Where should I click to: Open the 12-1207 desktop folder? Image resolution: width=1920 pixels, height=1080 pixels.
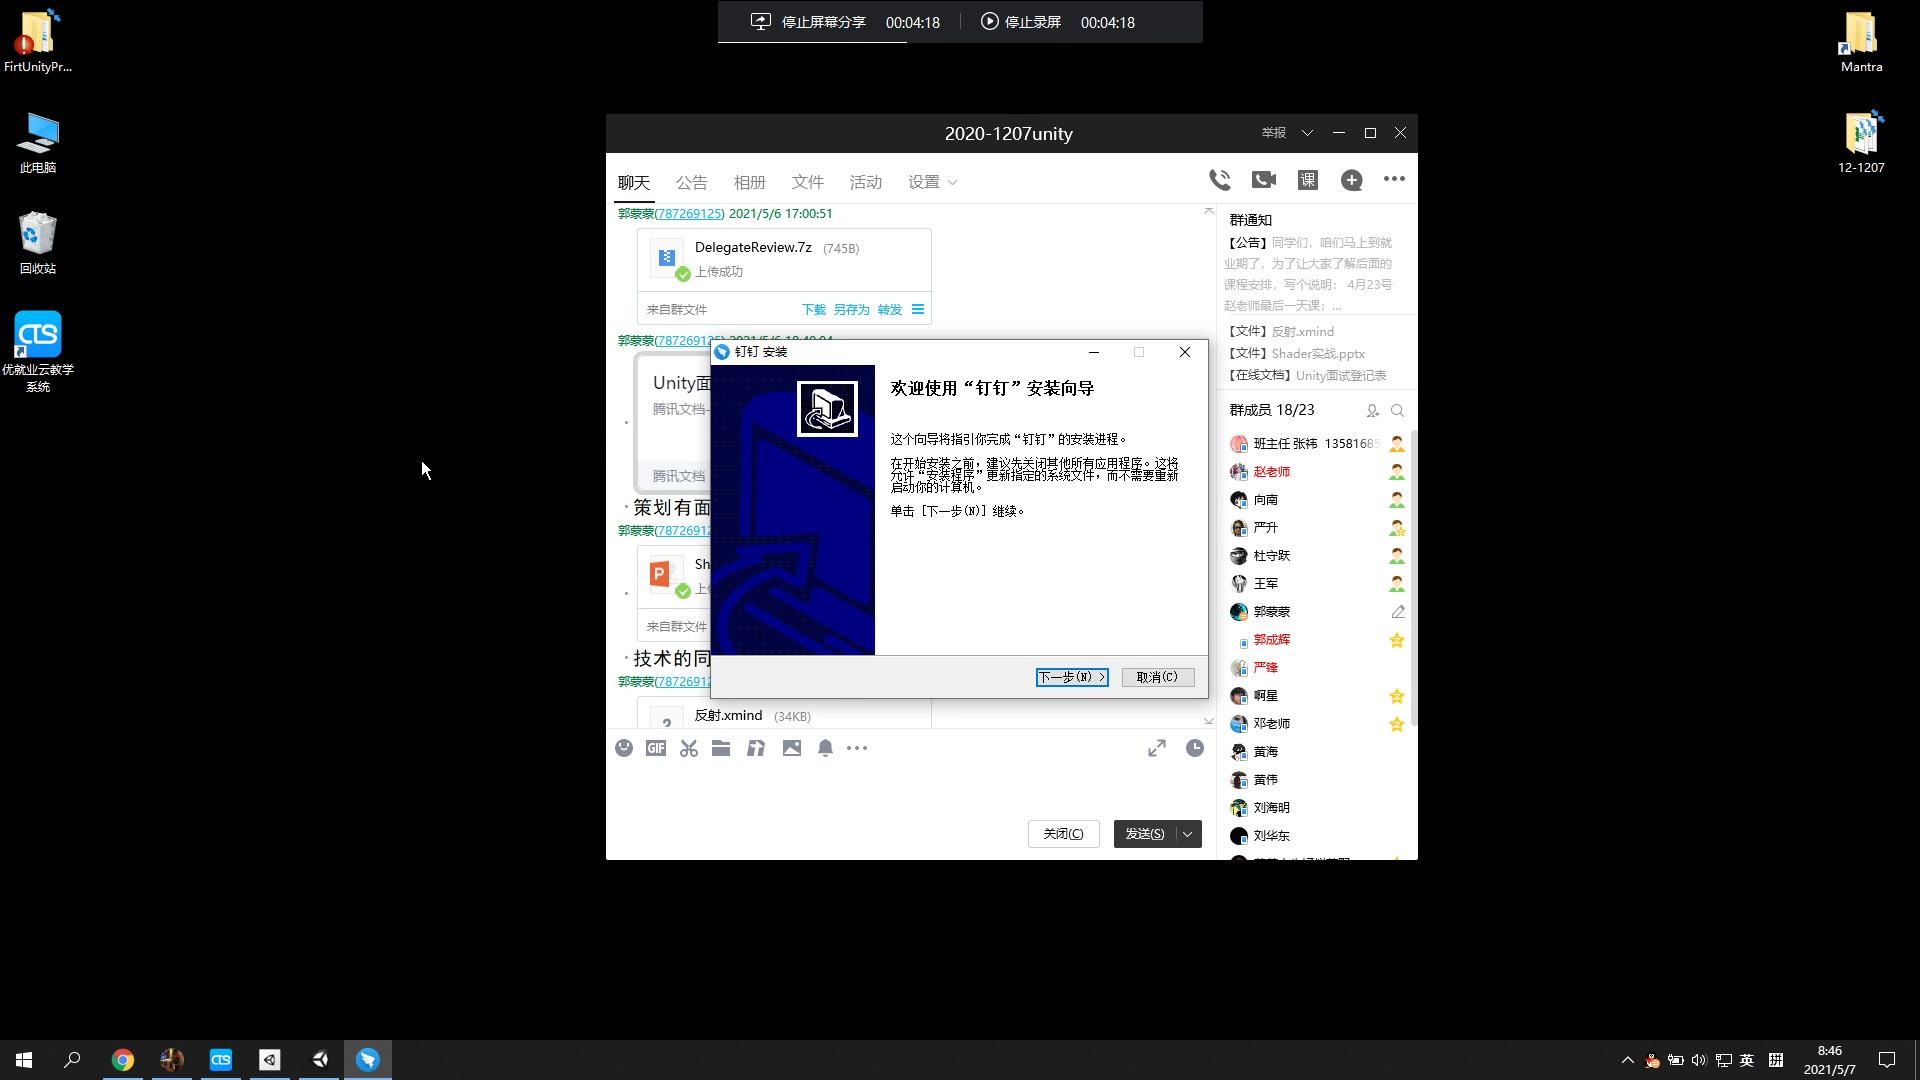1861,142
